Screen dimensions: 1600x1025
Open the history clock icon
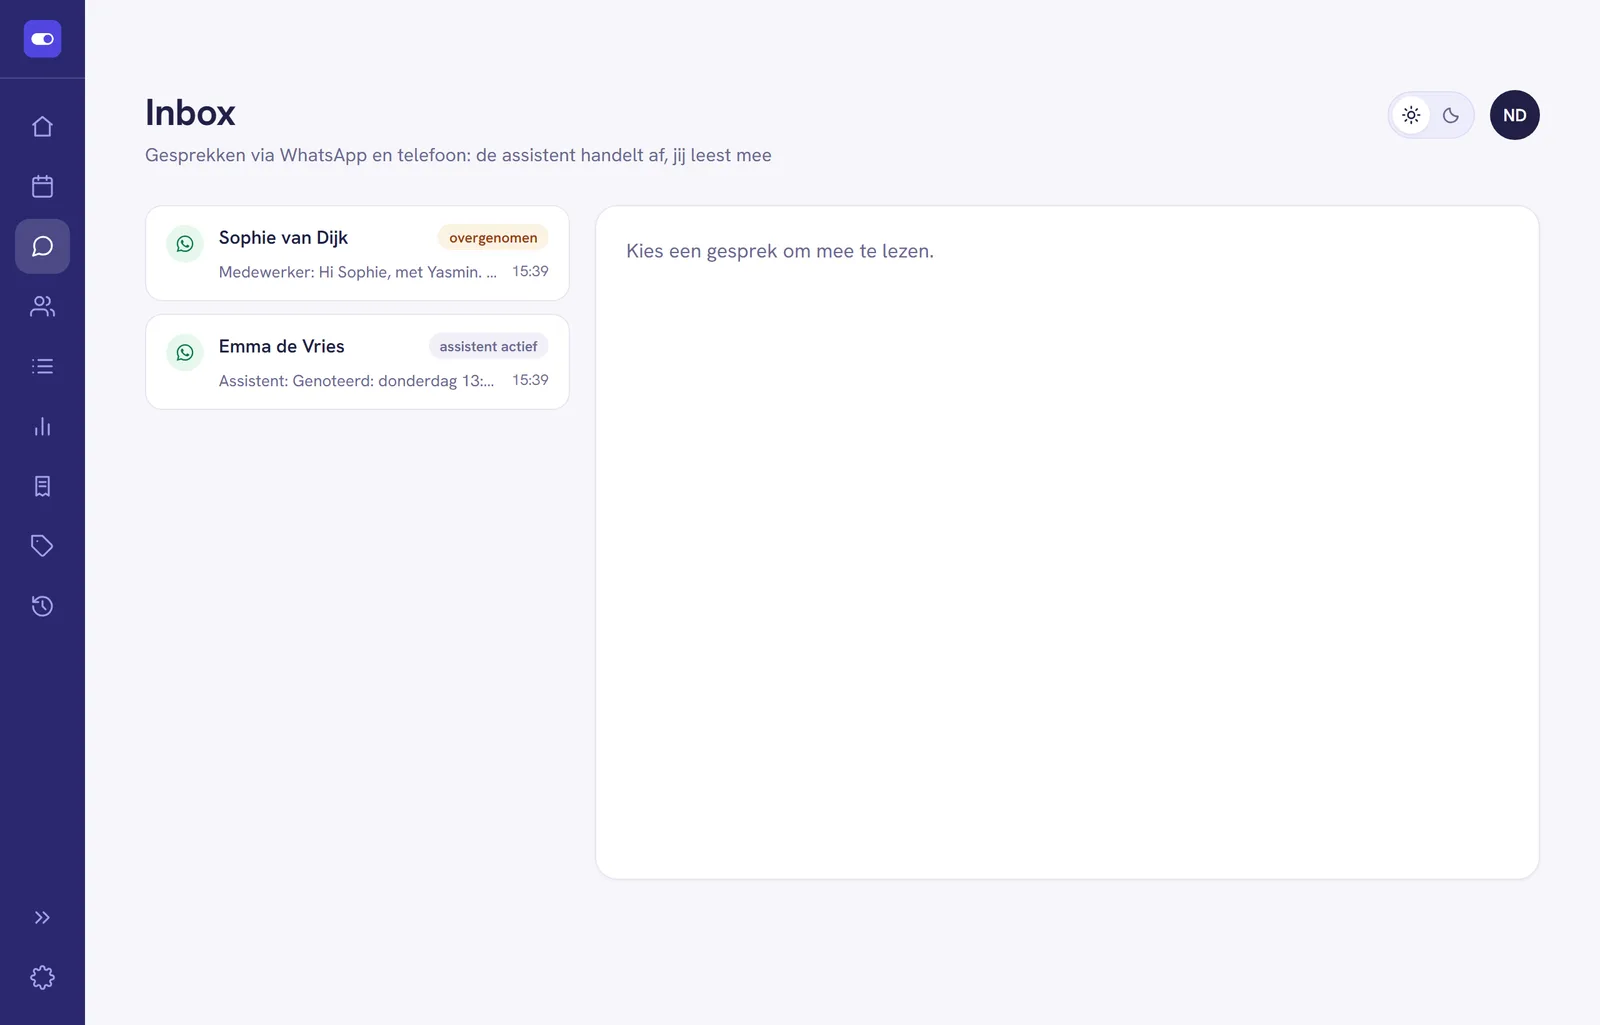[42, 606]
